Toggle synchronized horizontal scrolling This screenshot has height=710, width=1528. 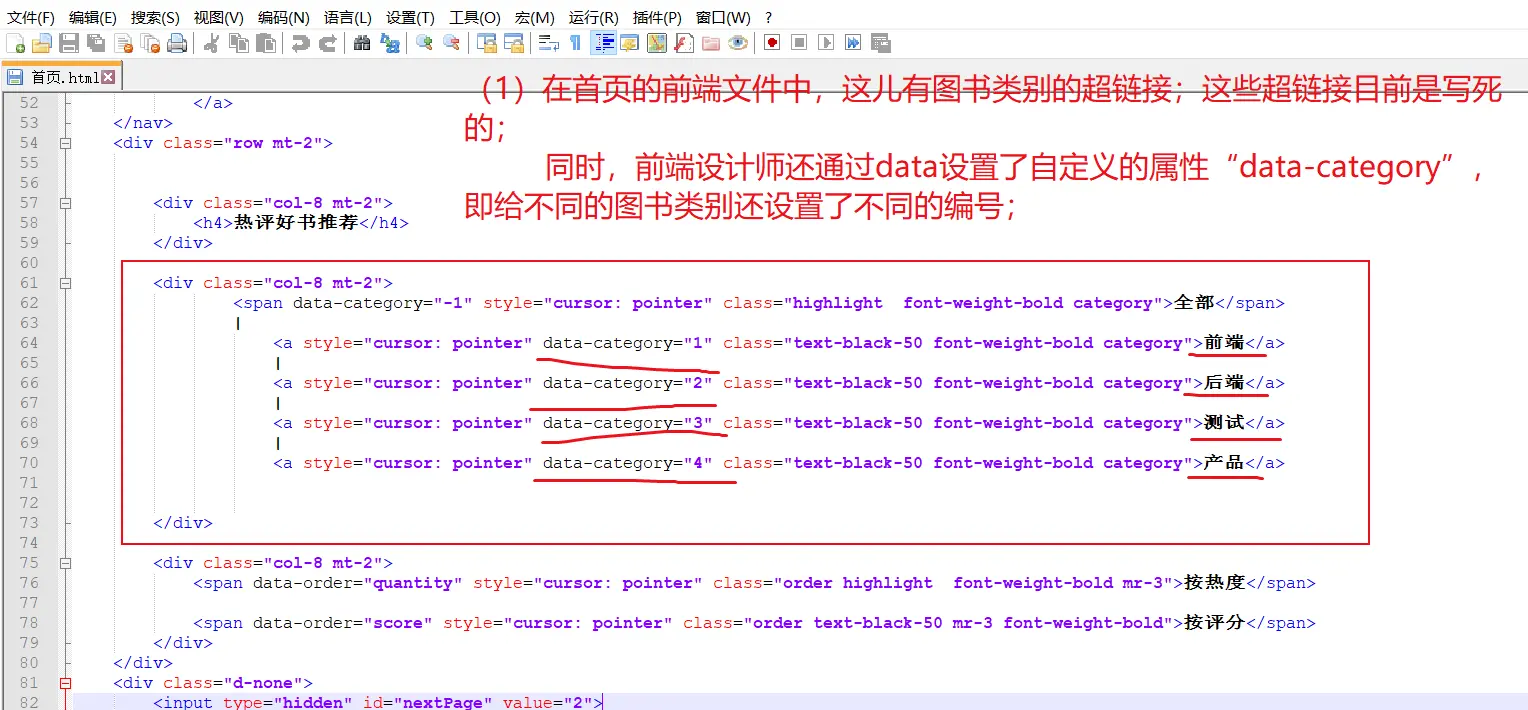(x=513, y=43)
